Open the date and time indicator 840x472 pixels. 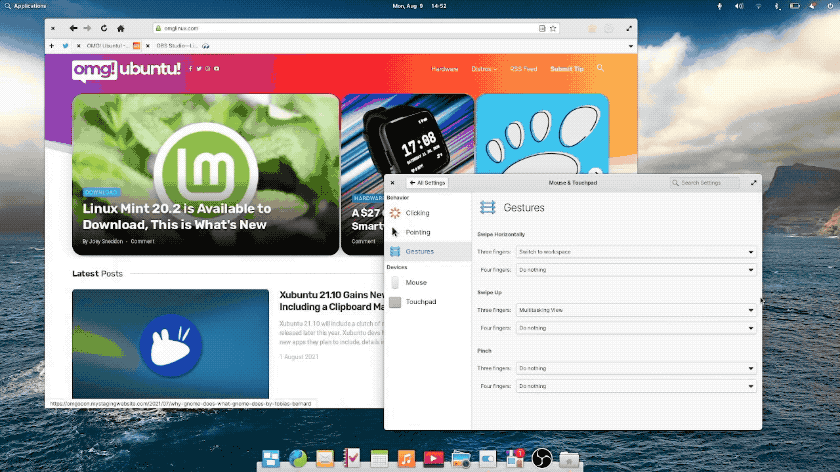point(419,6)
